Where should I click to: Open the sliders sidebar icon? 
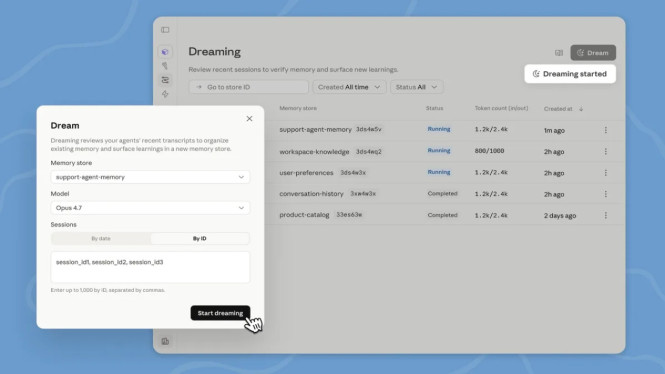pyautogui.click(x=165, y=80)
